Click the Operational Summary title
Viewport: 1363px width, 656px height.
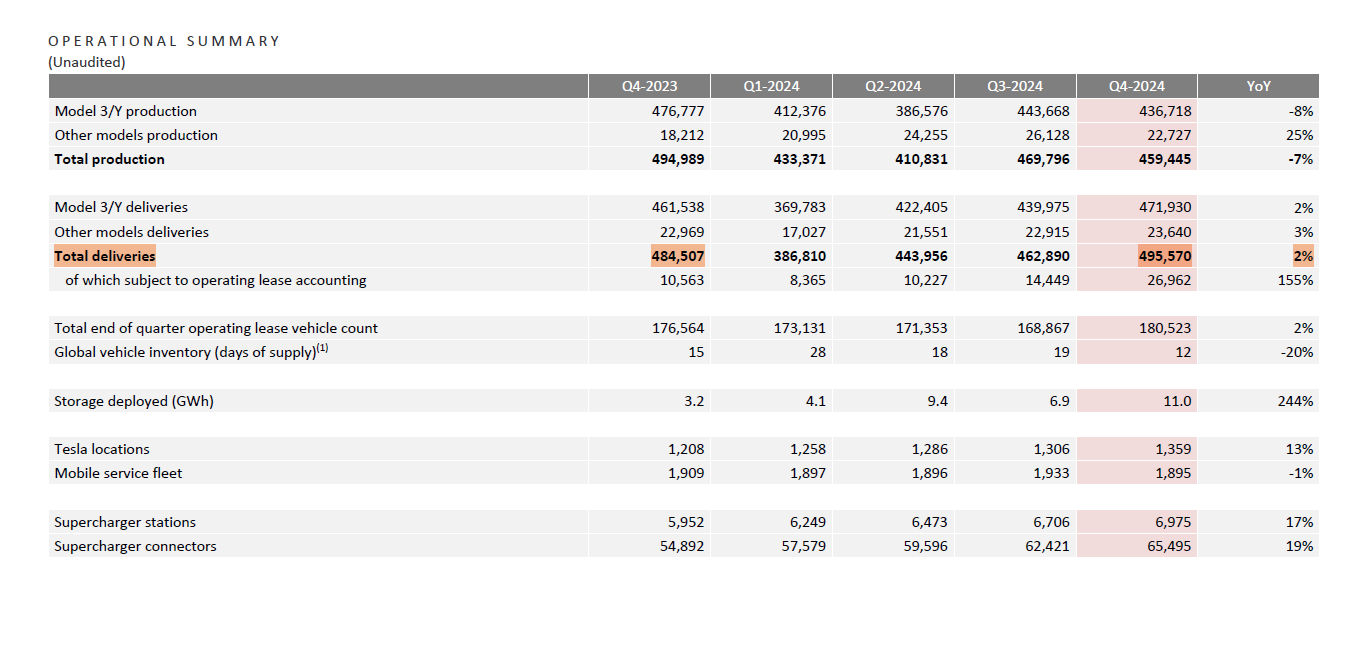[164, 41]
